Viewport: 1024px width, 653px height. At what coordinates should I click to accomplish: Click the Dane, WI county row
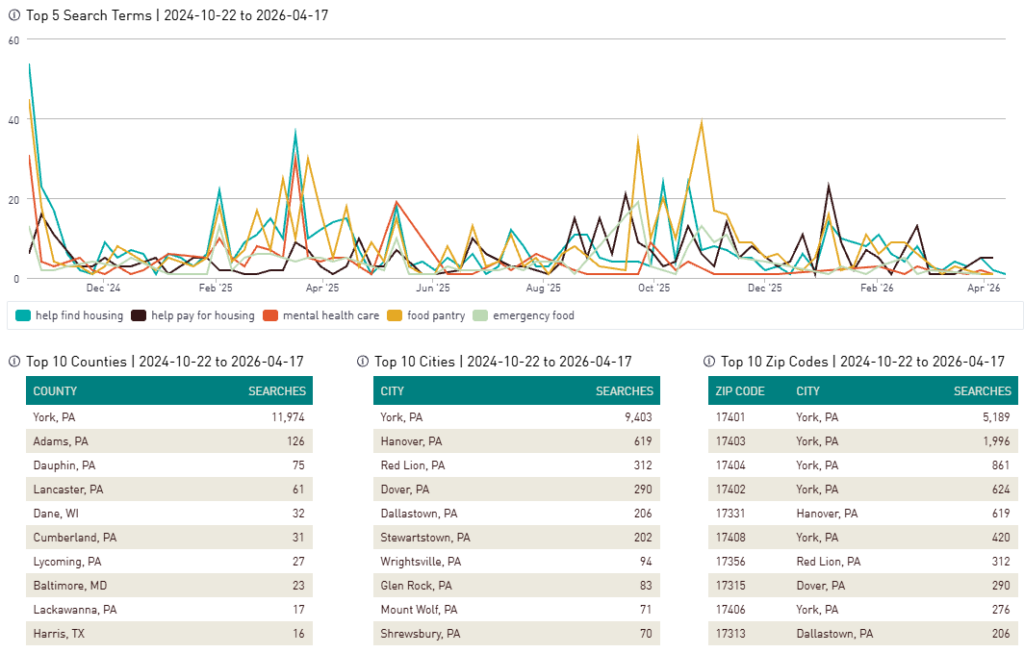tap(168, 513)
